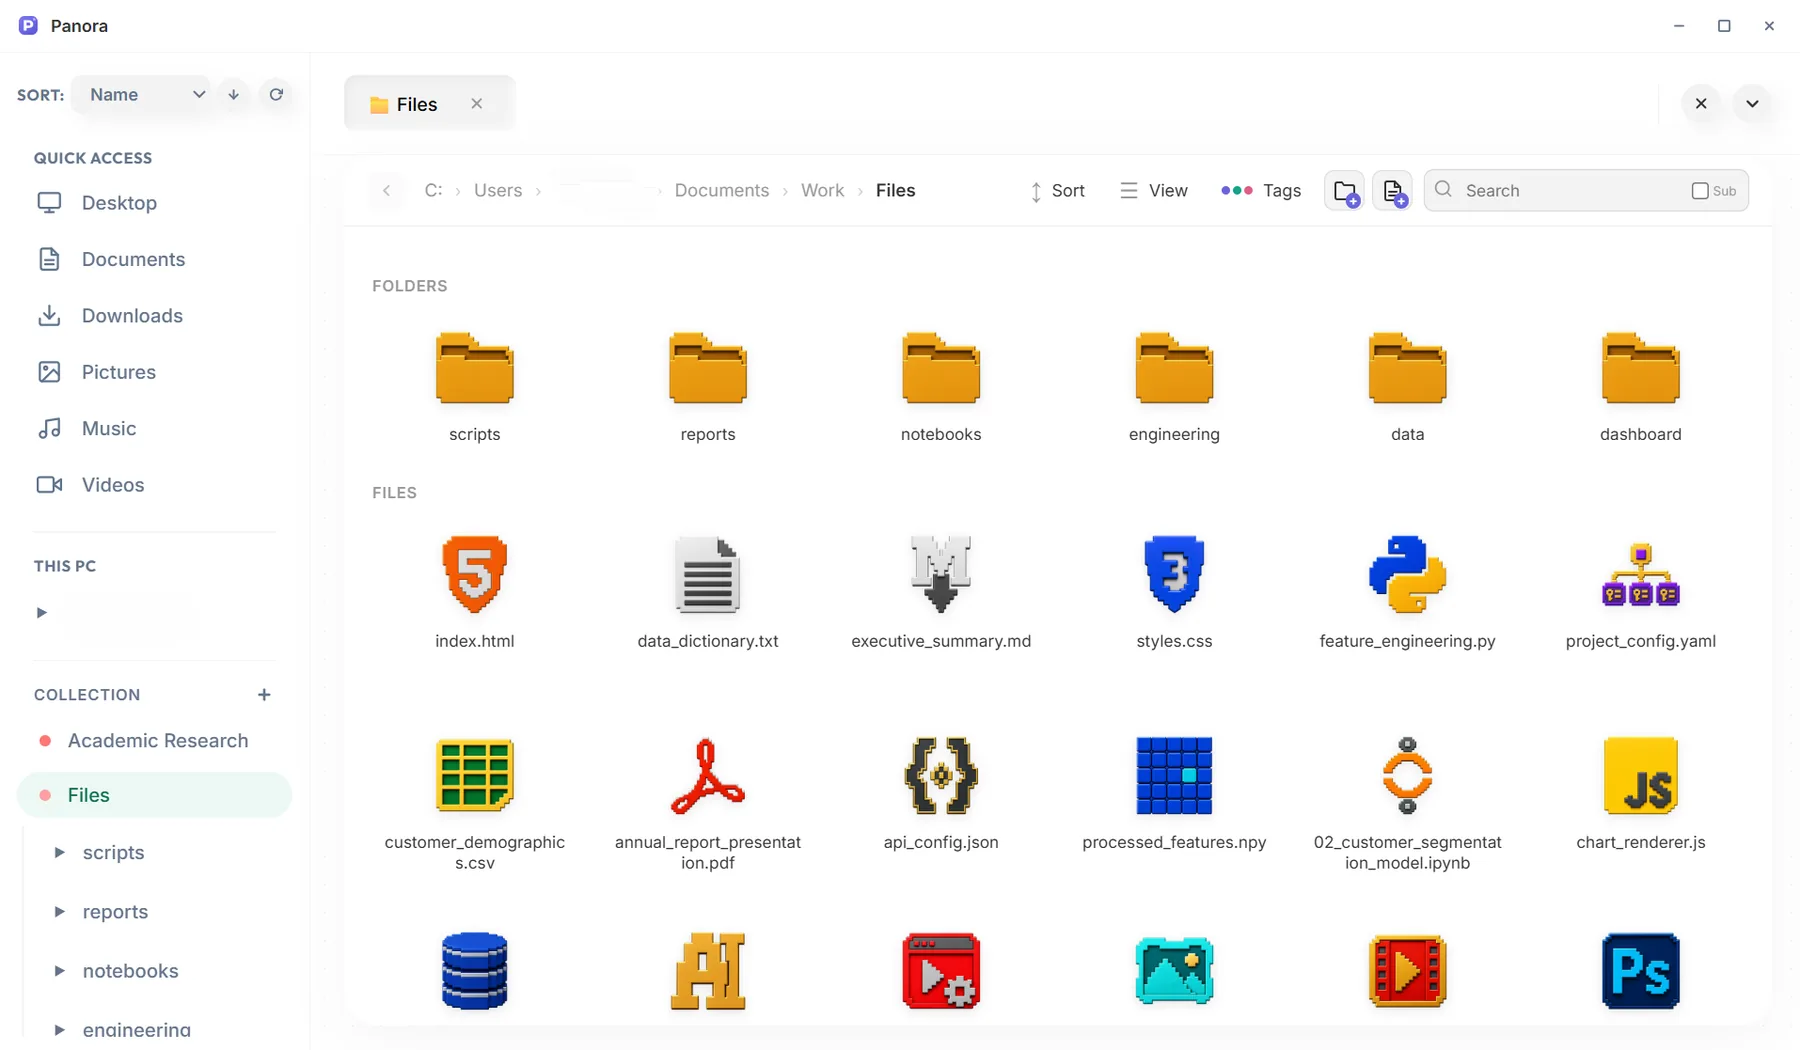Select the api_config.json file icon

click(x=941, y=775)
